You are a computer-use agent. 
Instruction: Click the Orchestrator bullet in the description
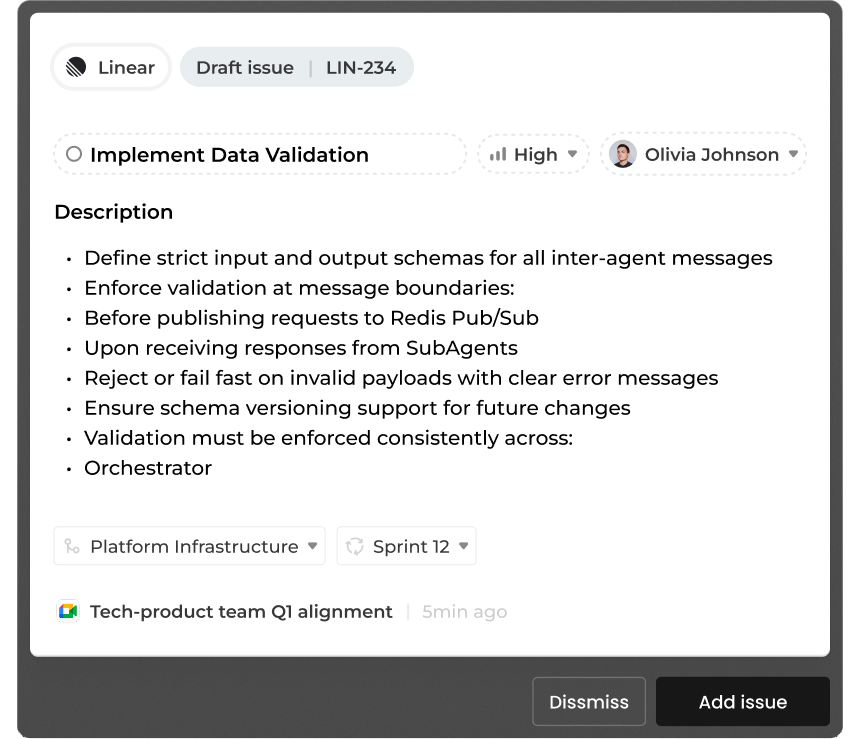148,468
